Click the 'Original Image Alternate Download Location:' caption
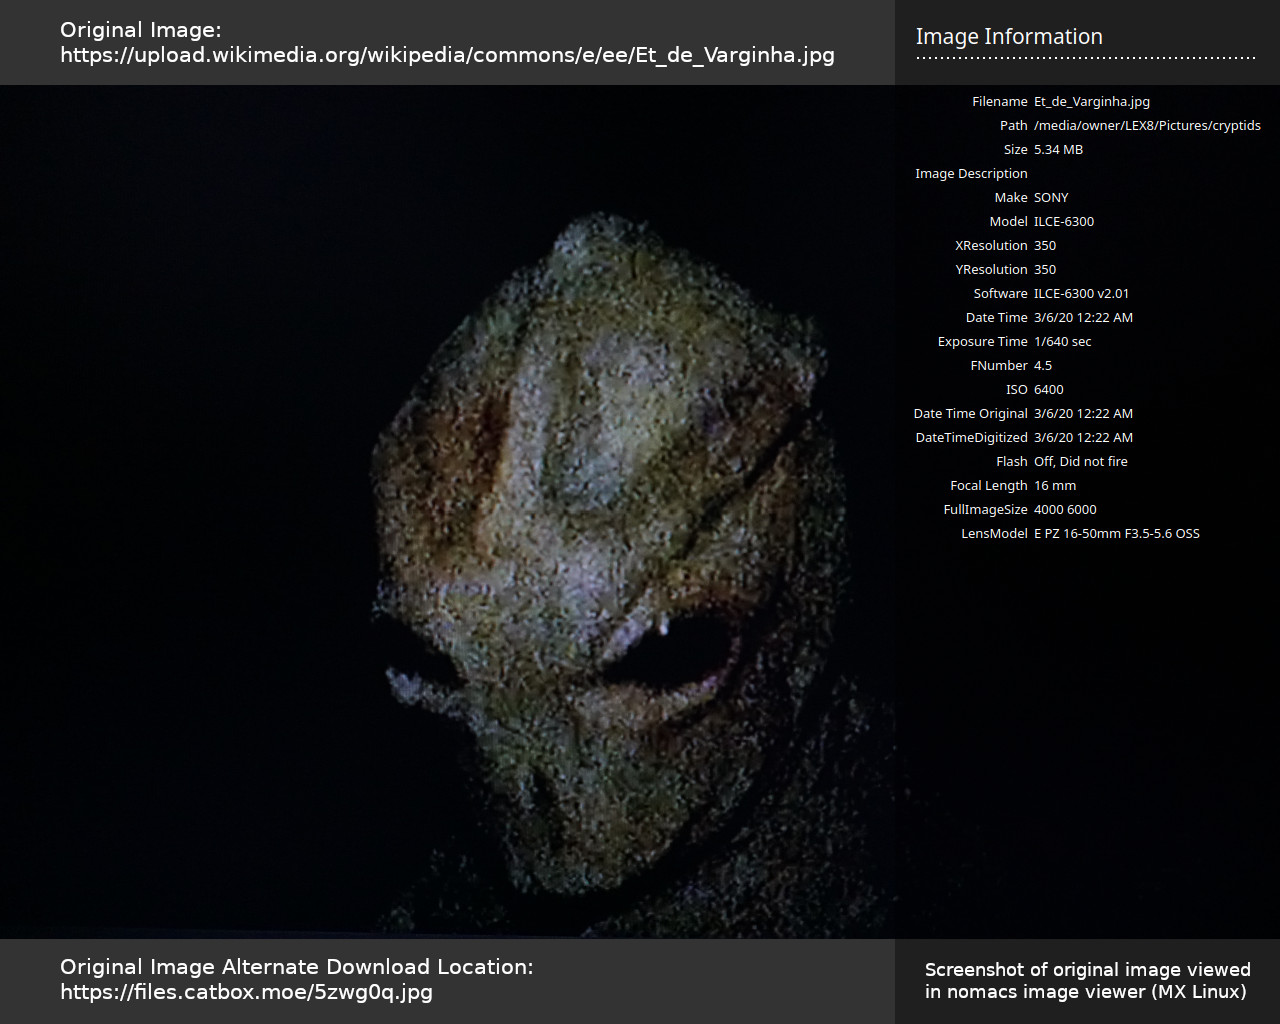1280x1024 pixels. pos(297,967)
